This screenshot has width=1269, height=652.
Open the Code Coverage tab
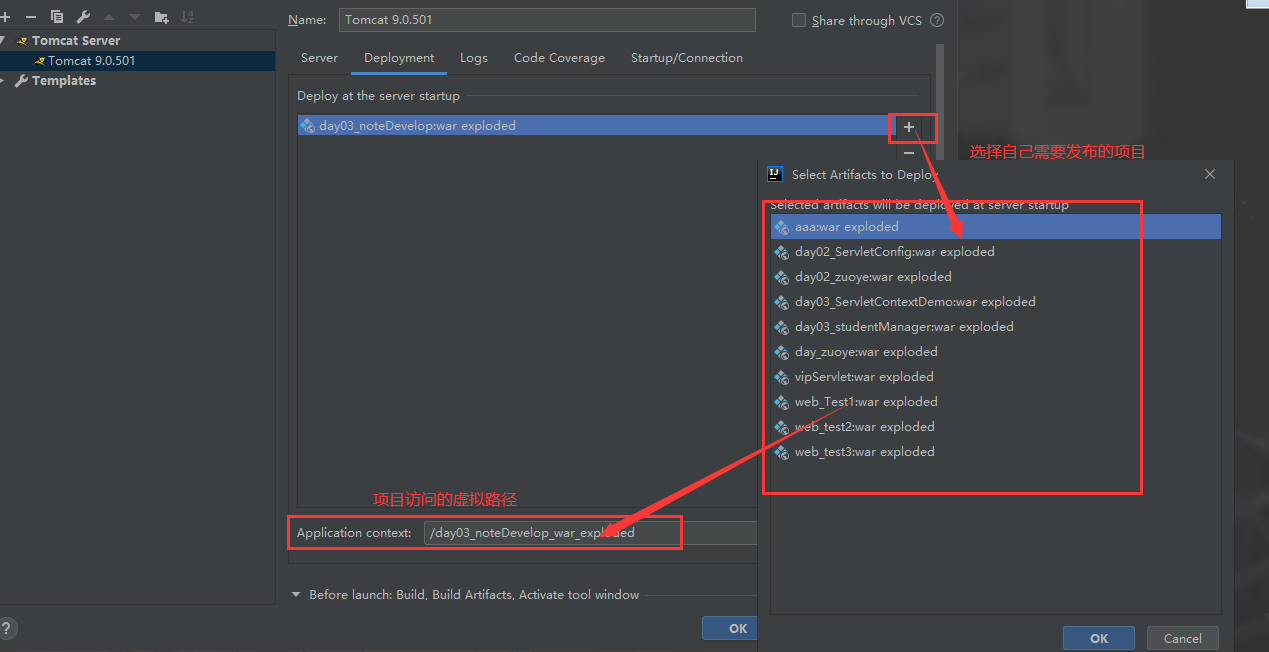559,58
